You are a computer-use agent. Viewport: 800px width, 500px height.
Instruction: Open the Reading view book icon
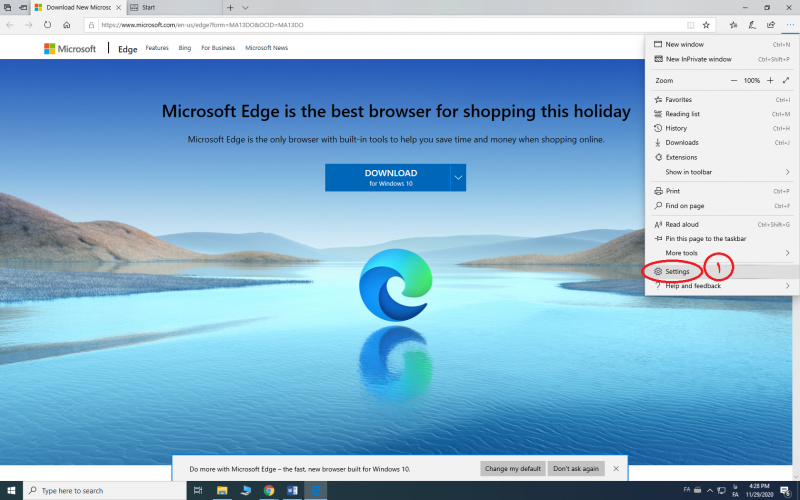click(690, 24)
